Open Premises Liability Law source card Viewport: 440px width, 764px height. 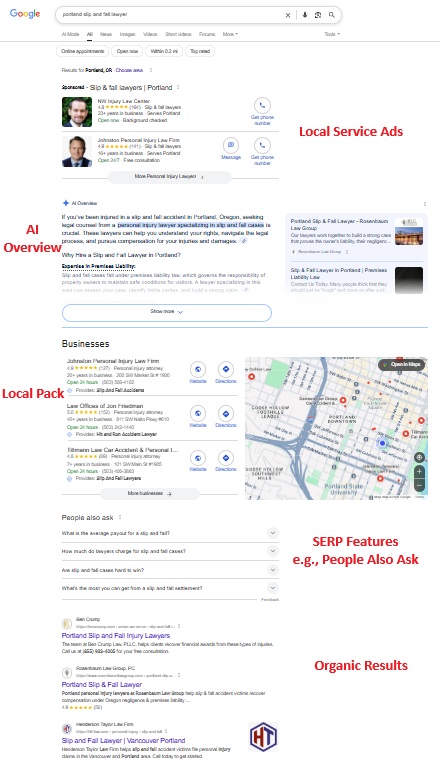pyautogui.click(x=356, y=280)
